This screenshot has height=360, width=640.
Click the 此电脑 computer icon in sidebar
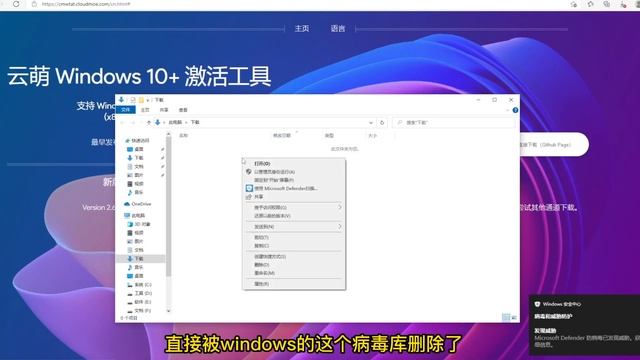coord(127,216)
